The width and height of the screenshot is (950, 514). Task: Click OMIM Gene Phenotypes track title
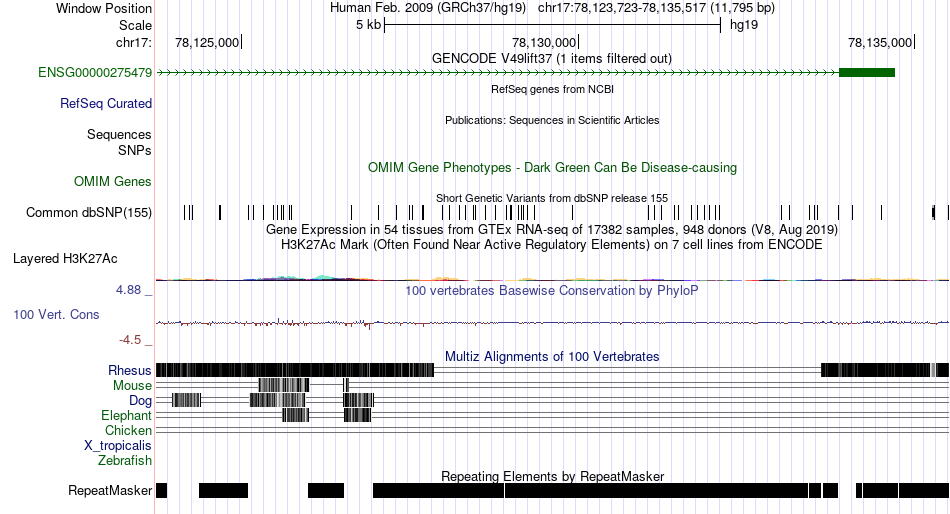click(552, 168)
